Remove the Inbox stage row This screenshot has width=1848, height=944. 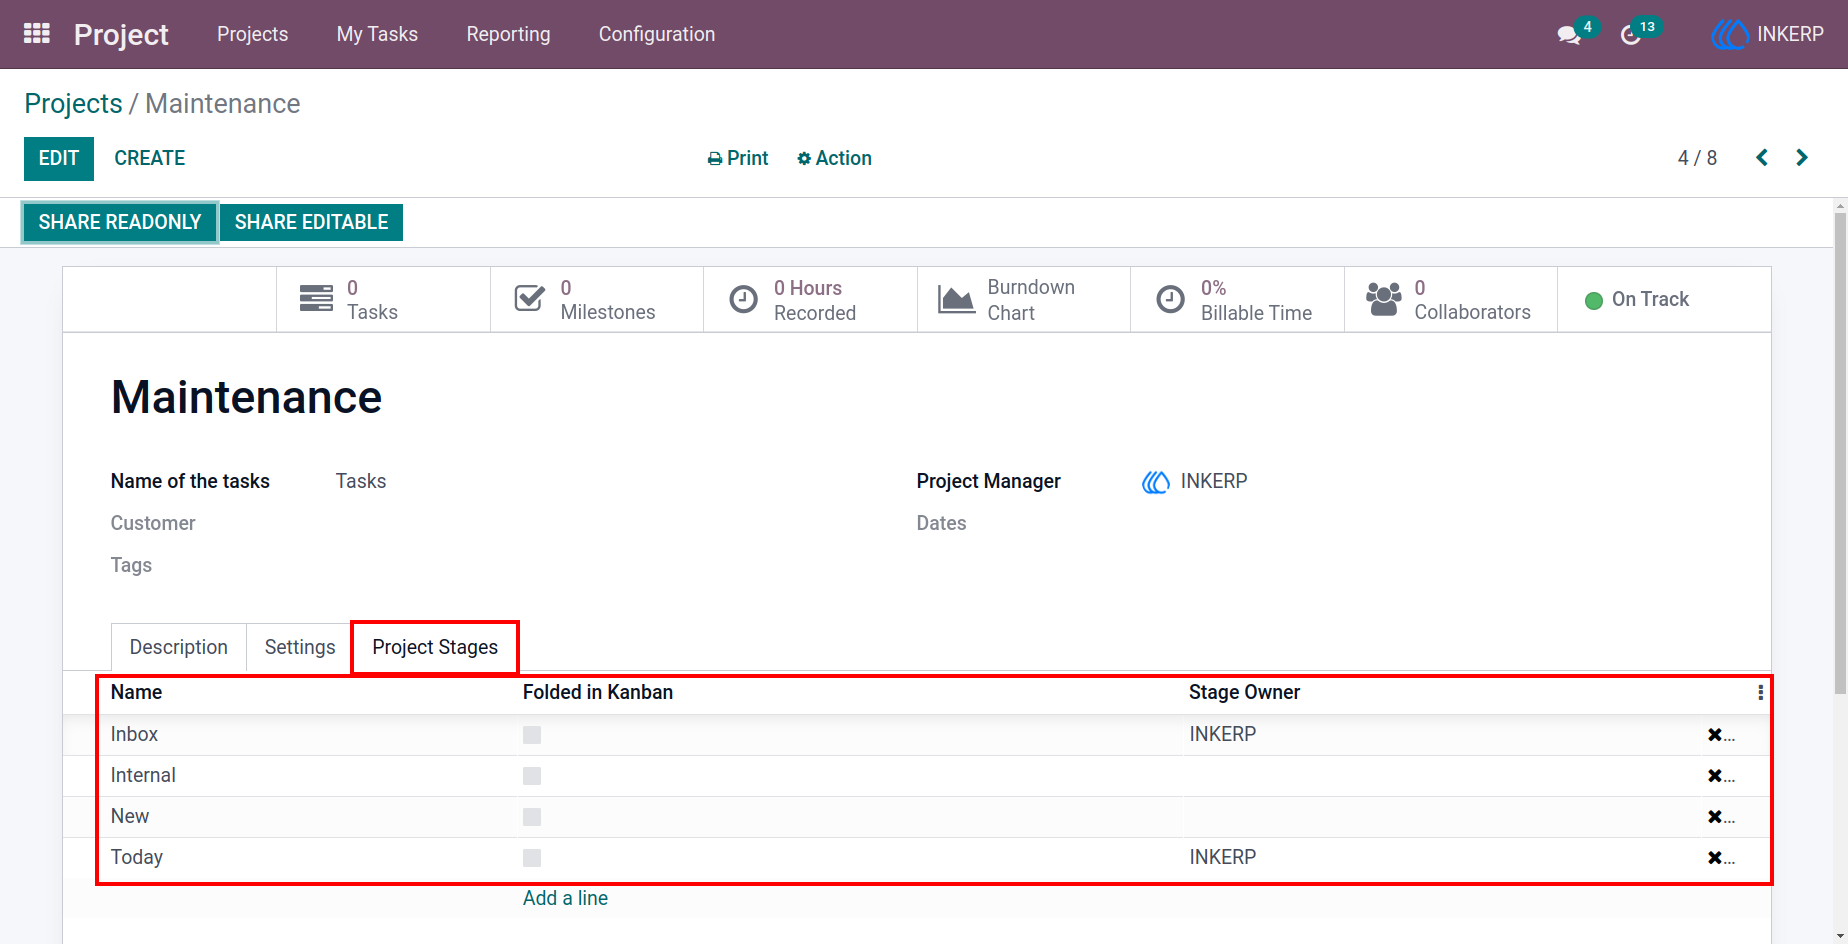tap(1715, 735)
